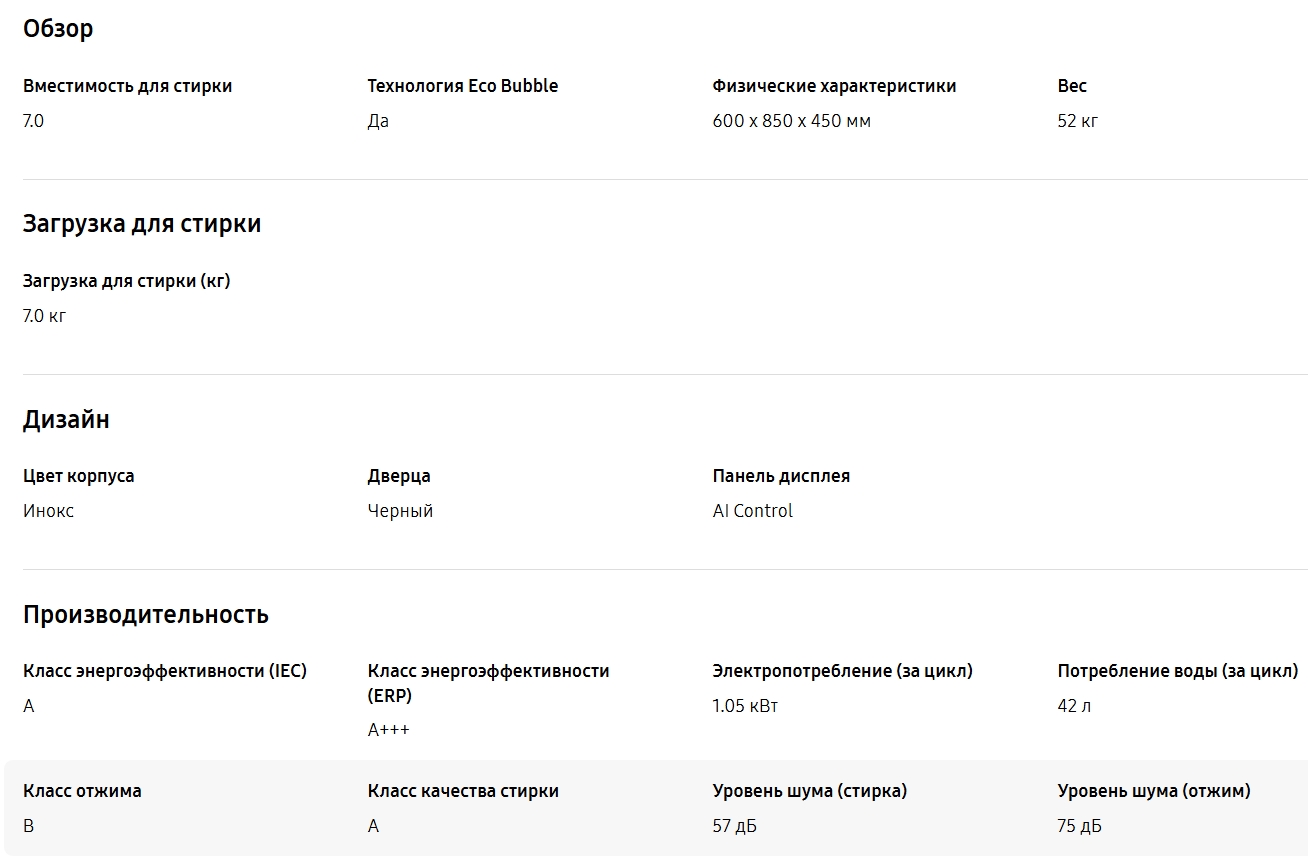Select the "Класс энергоэффективности (IEC)" label
Screen dimensions: 1308x863
[x=165, y=671]
